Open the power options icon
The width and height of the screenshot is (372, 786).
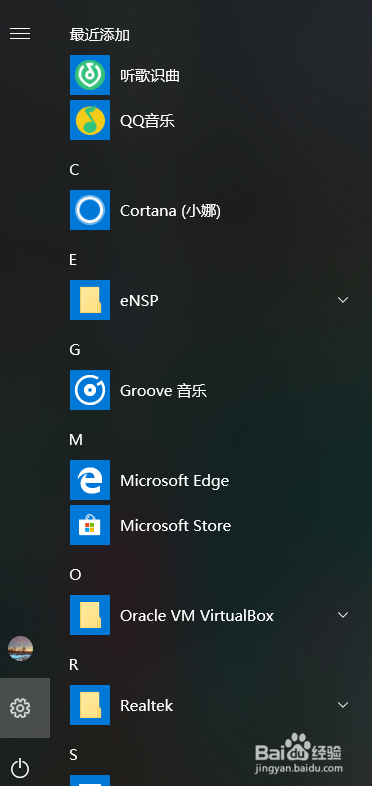(x=20, y=768)
